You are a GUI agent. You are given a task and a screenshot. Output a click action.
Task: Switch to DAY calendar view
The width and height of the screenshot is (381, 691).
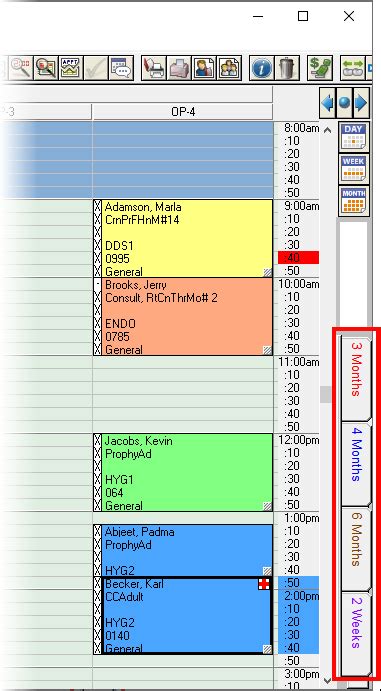click(x=354, y=137)
